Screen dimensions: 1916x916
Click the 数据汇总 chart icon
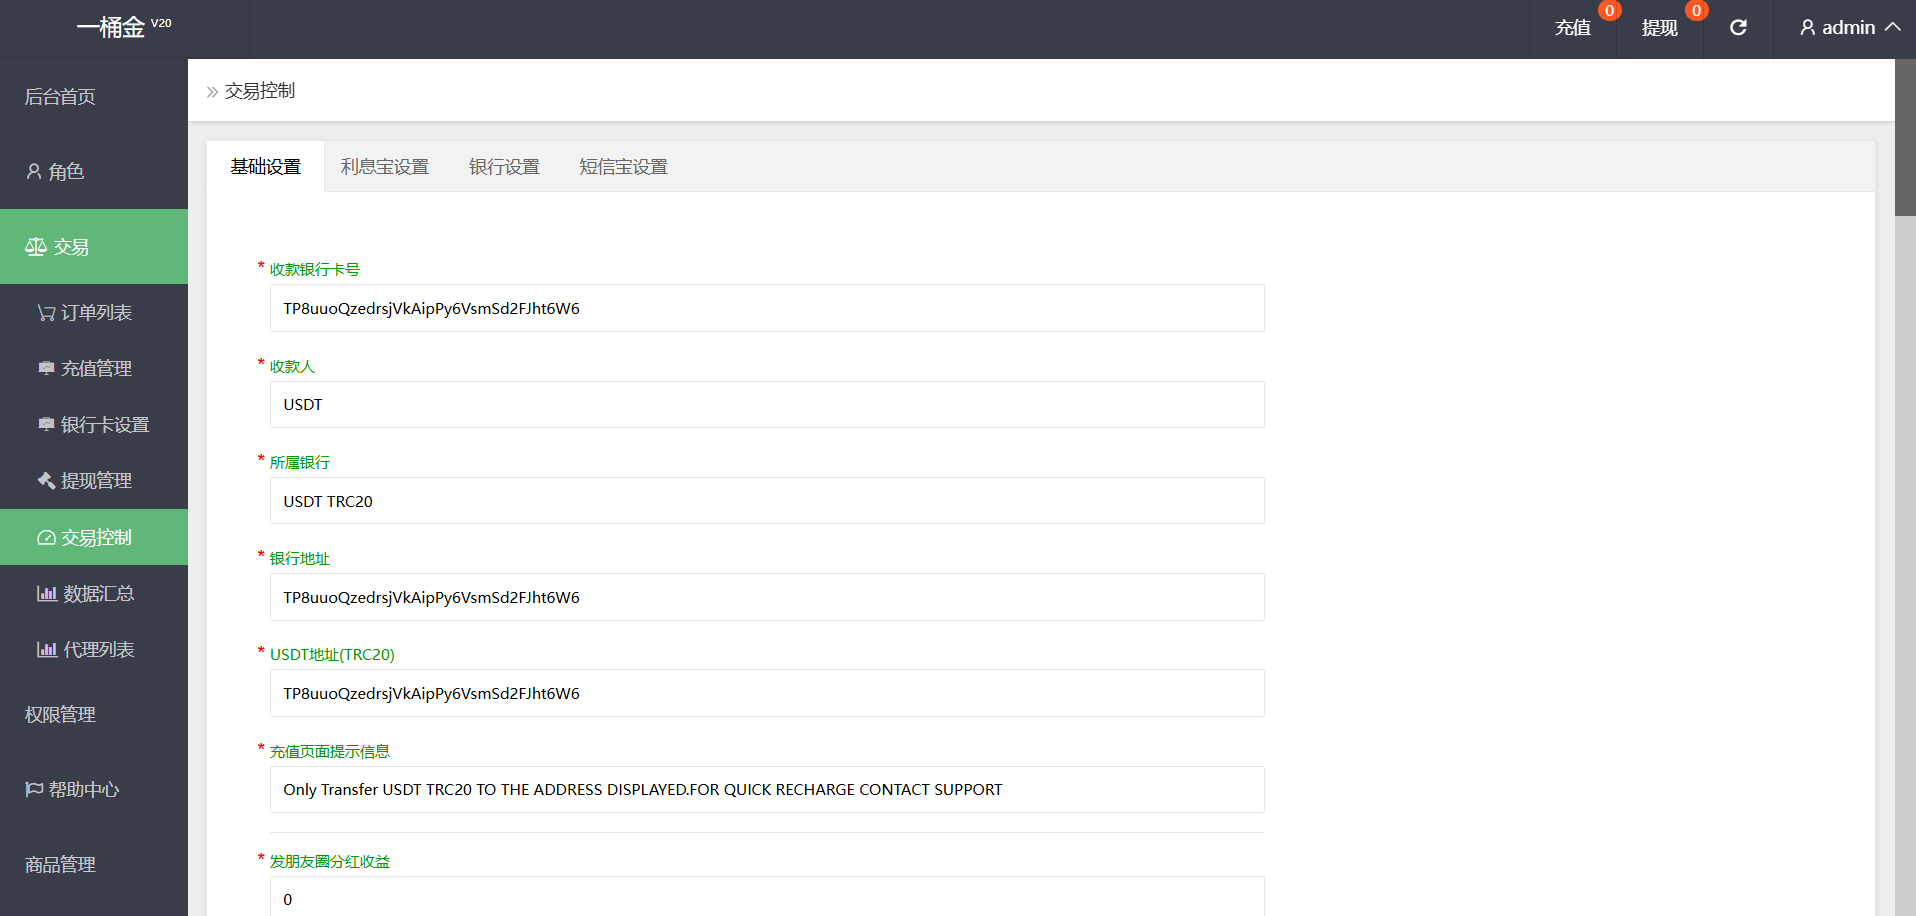pos(47,594)
